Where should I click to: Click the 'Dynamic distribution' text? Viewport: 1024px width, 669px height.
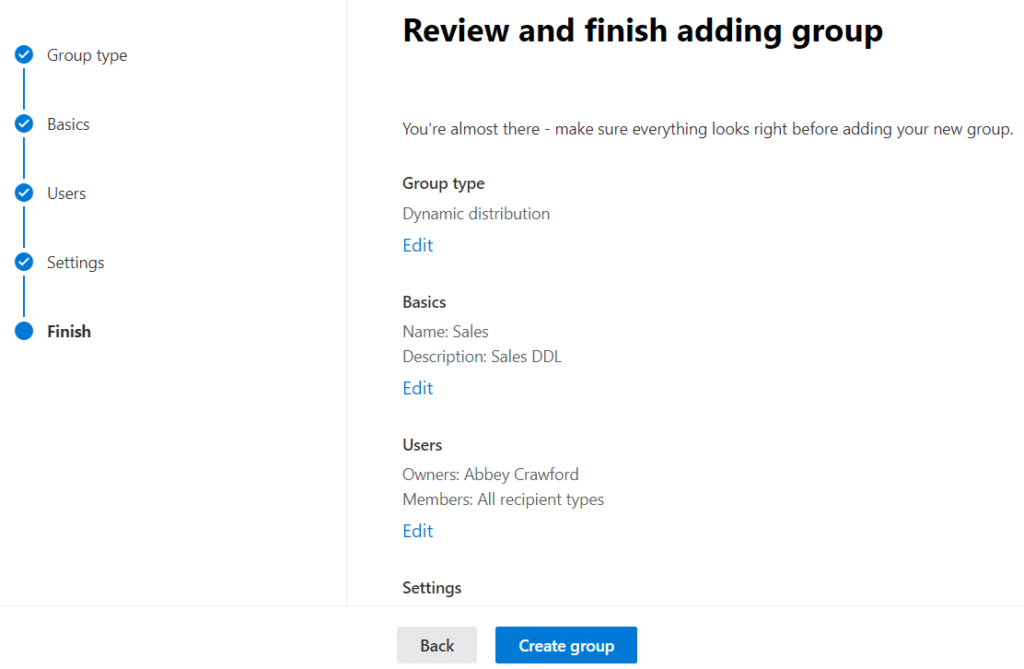pos(476,214)
